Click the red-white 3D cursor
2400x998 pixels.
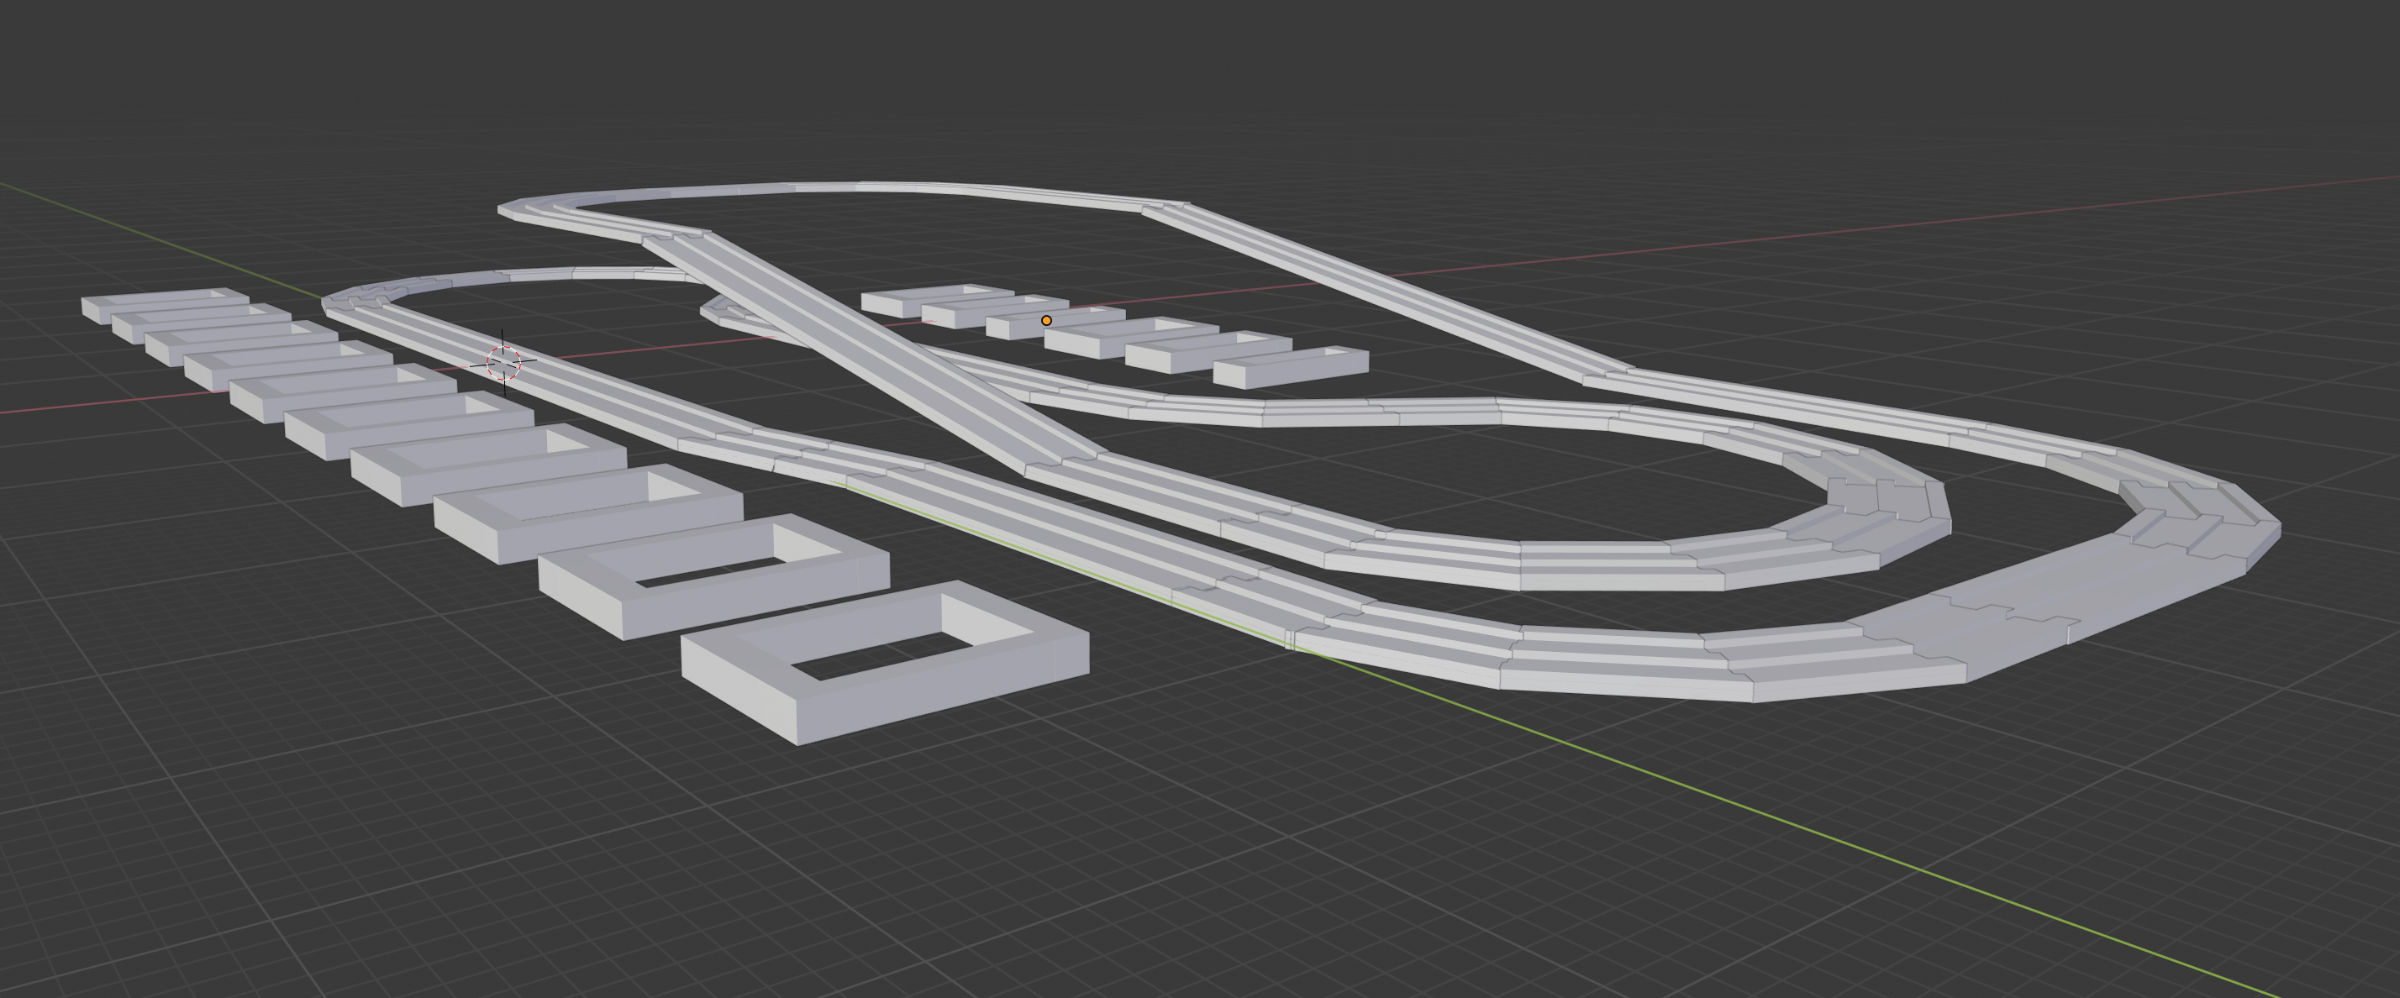(504, 362)
